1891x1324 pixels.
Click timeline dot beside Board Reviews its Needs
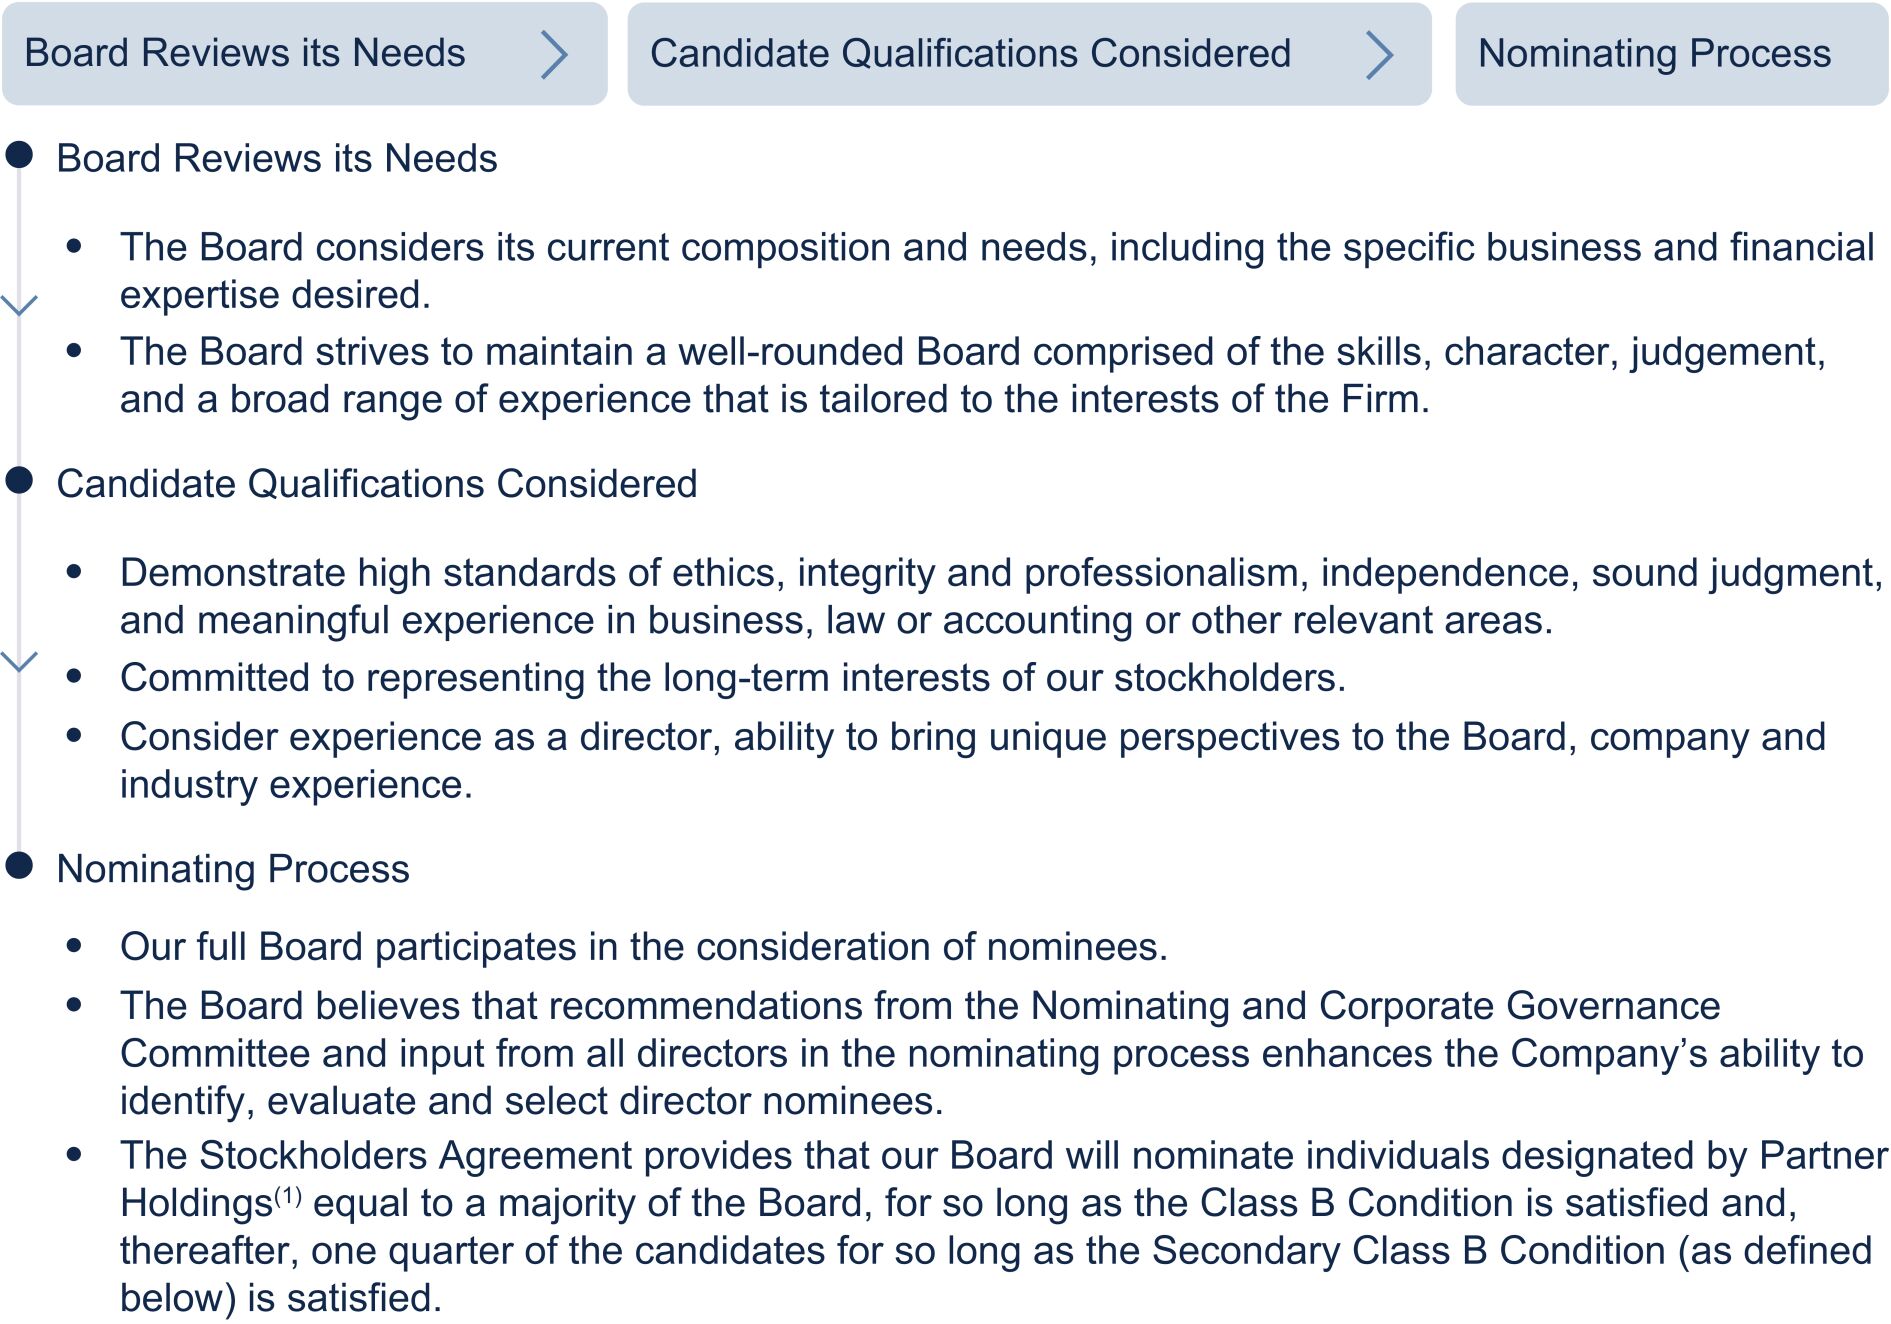click(19, 154)
